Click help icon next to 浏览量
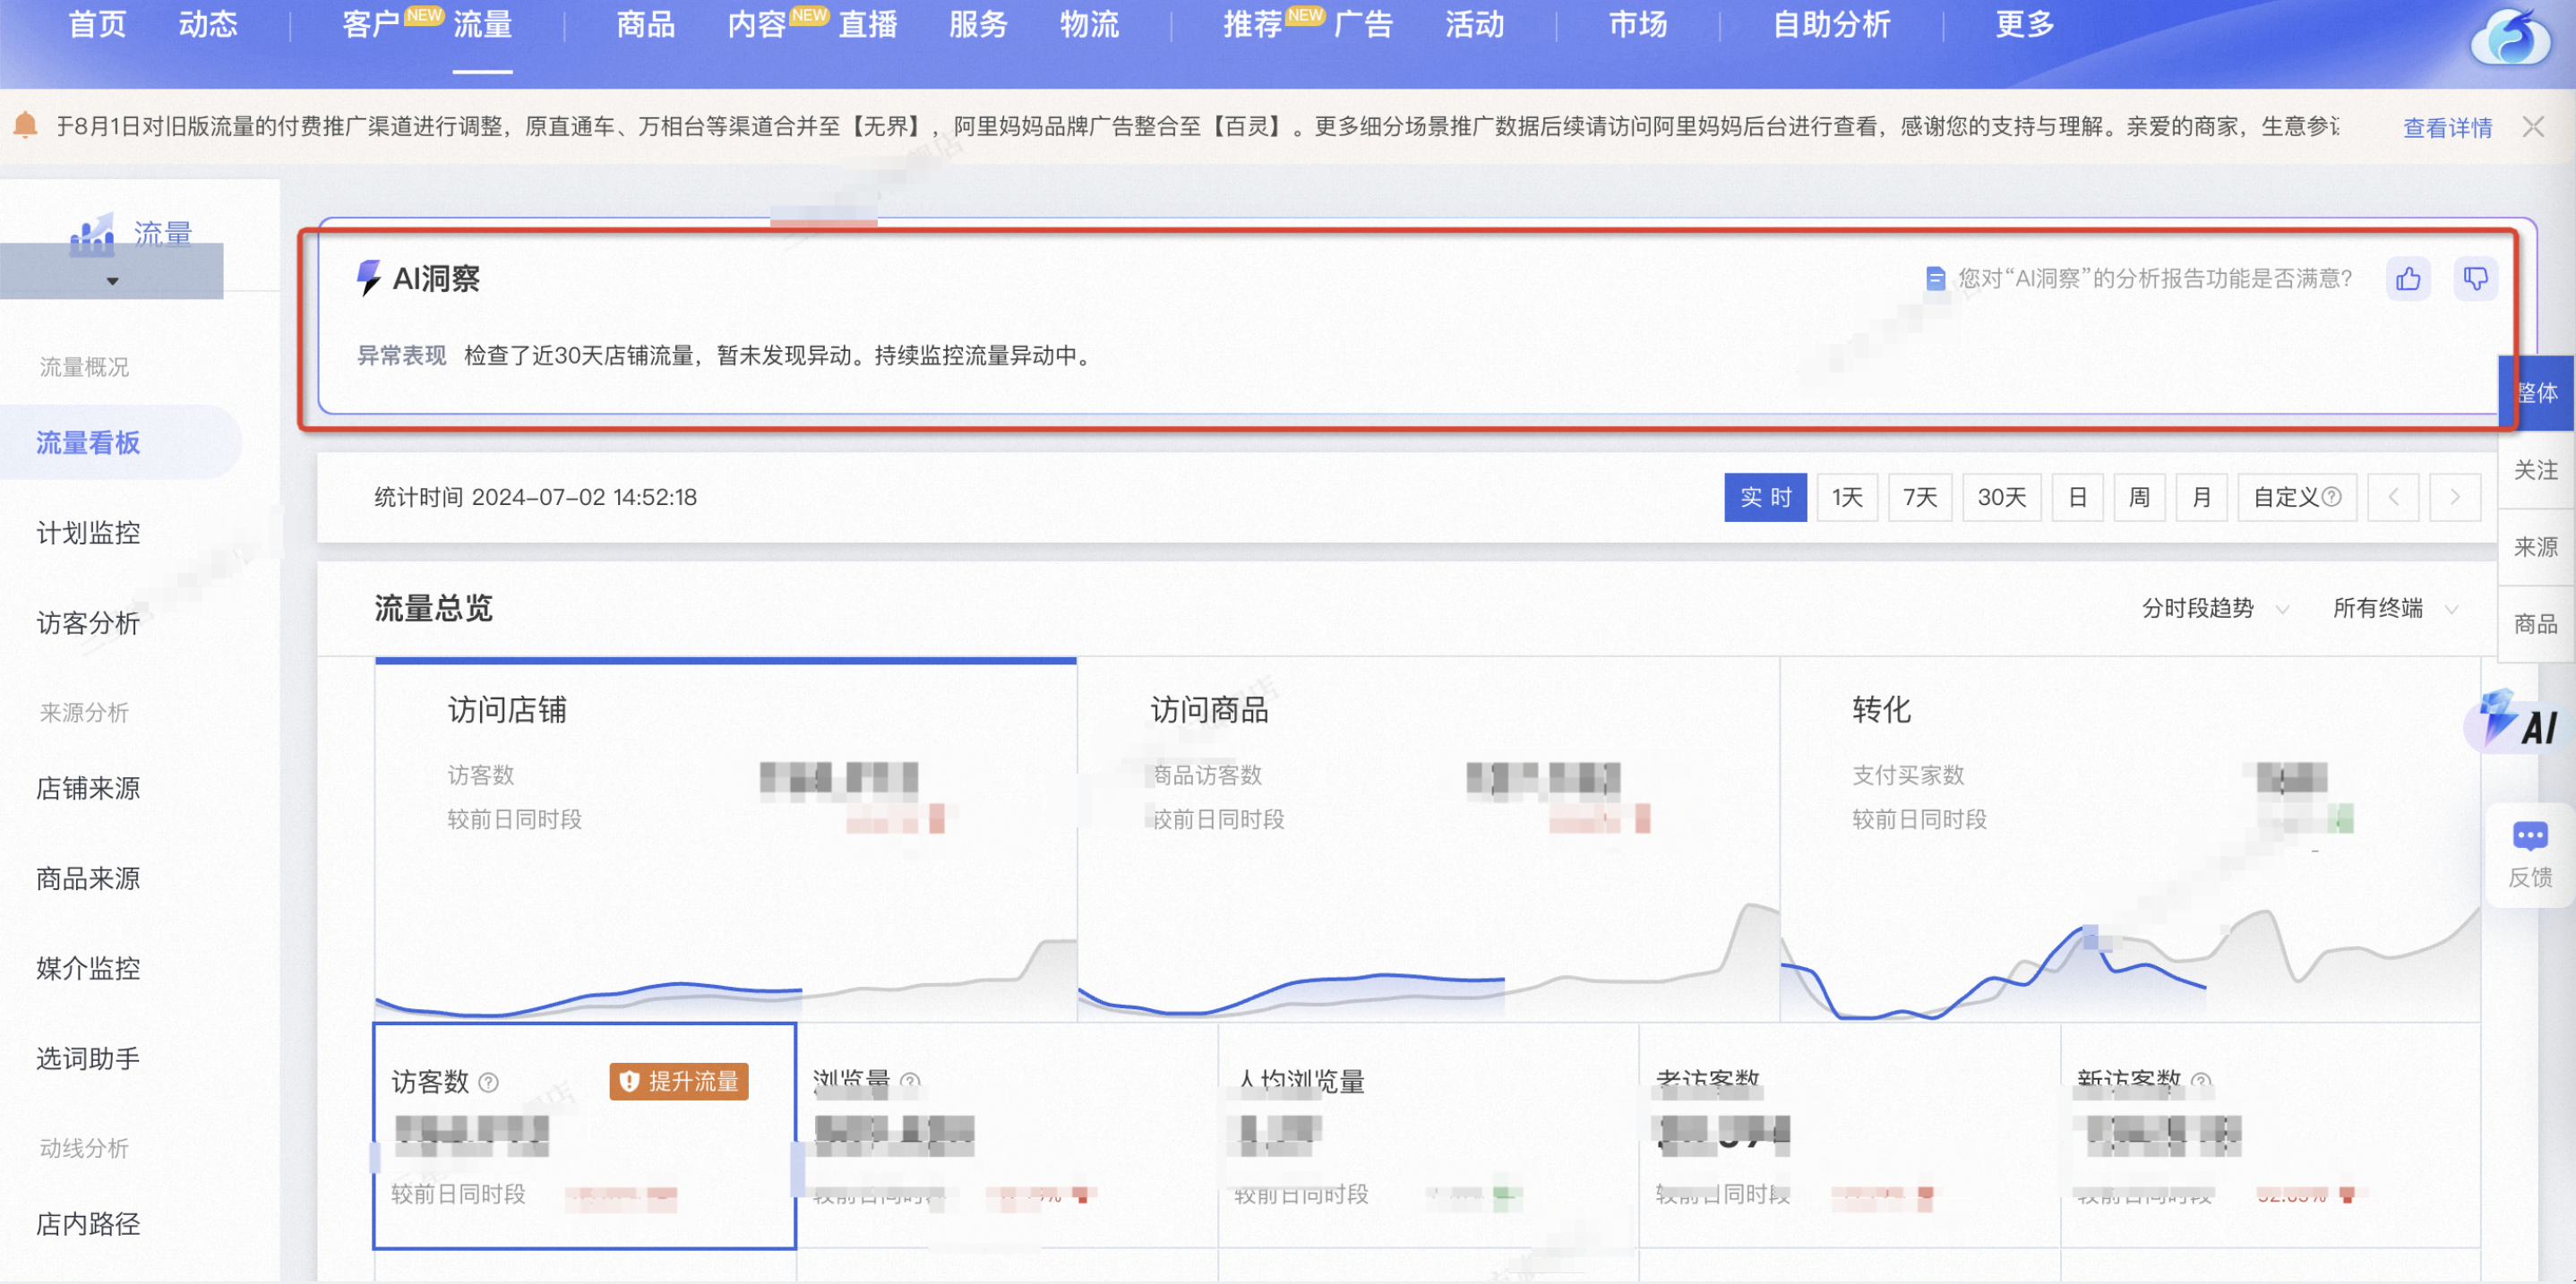The image size is (2576, 1284). [x=910, y=1081]
